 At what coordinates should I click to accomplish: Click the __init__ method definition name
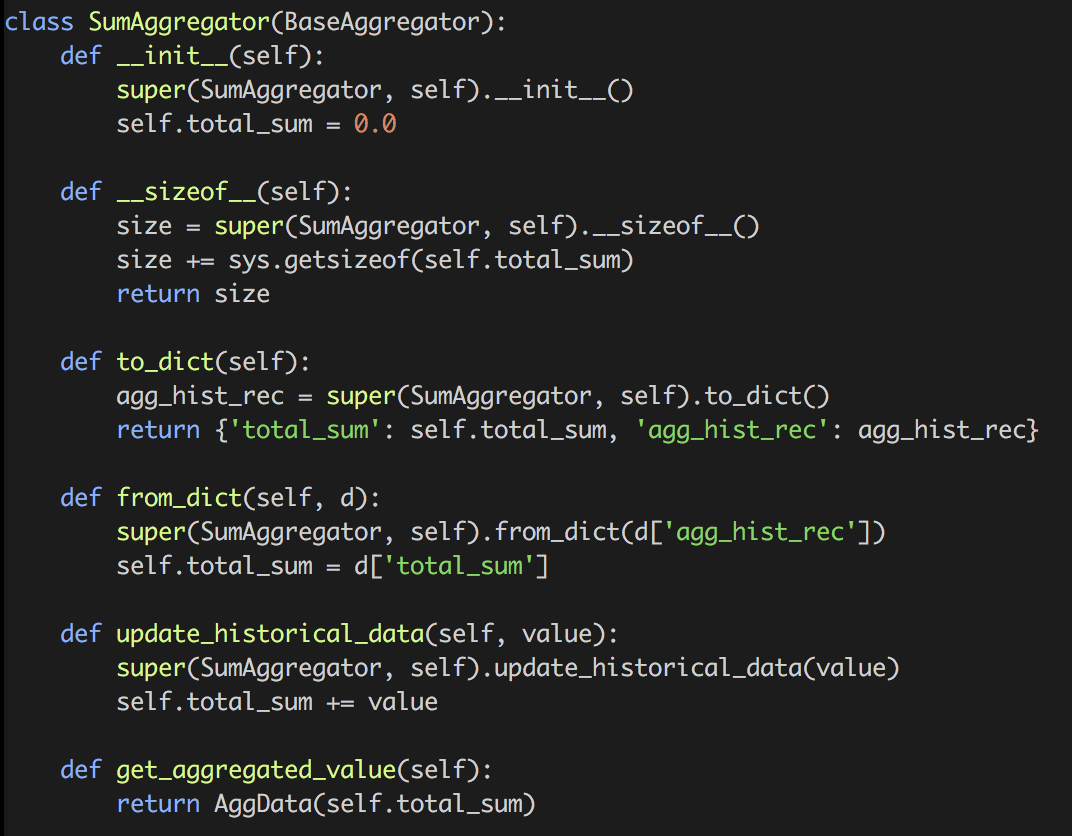click(x=172, y=56)
